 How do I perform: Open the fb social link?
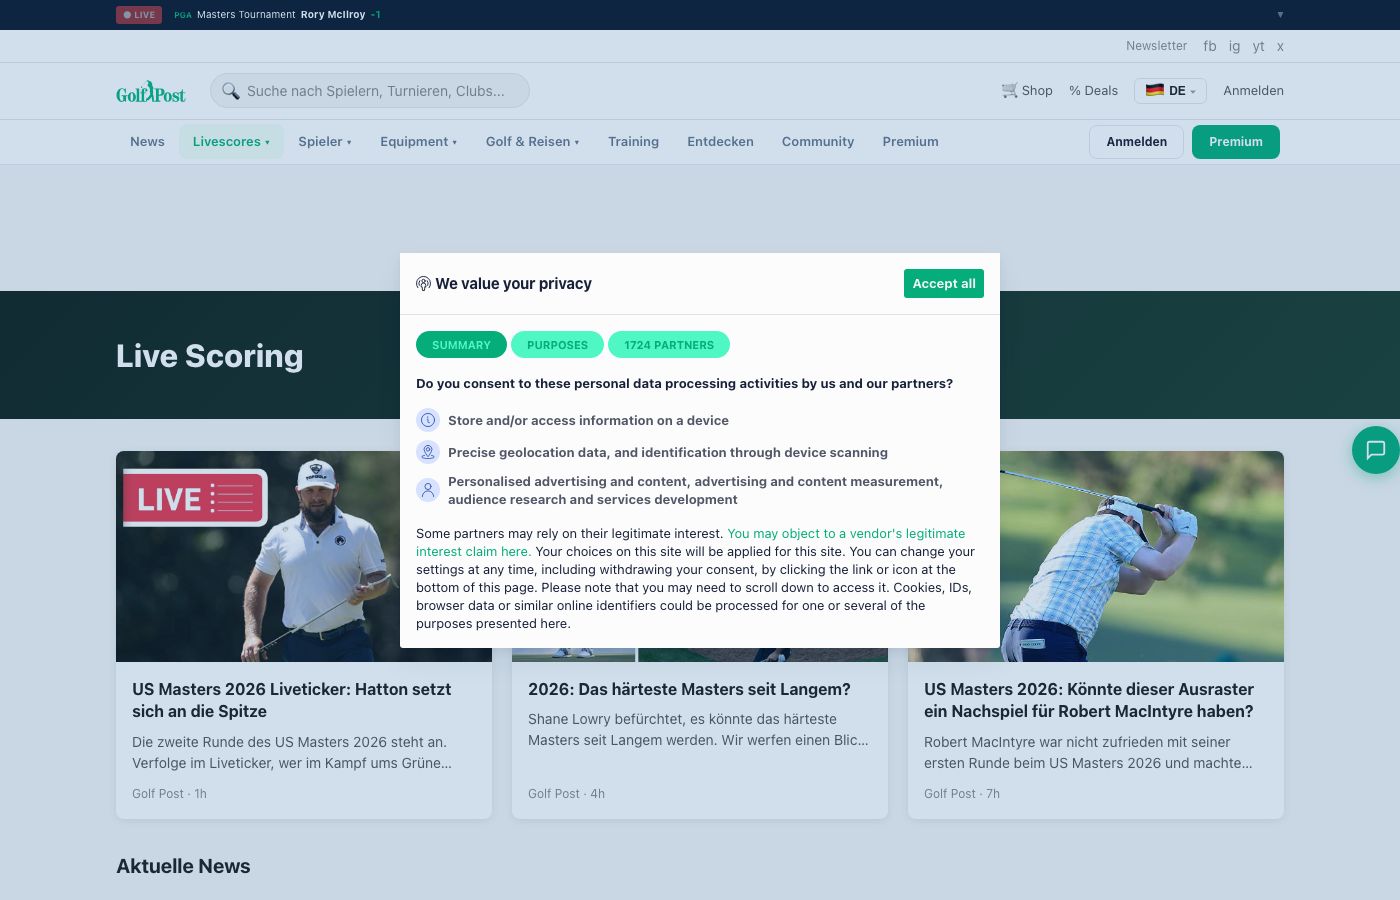click(1210, 46)
